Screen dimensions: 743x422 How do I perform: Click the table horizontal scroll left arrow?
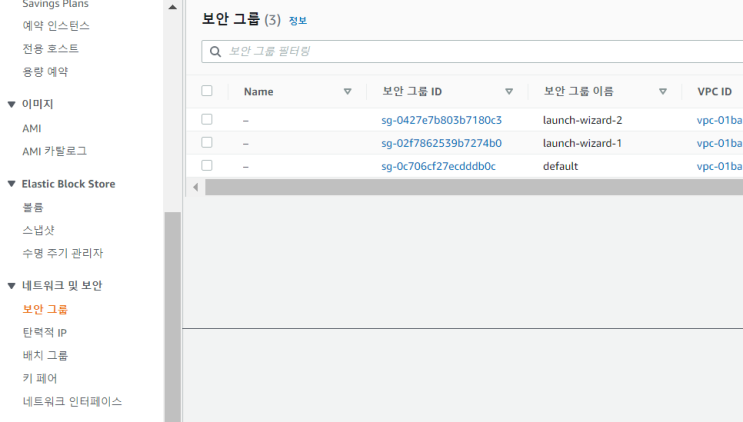click(x=196, y=187)
